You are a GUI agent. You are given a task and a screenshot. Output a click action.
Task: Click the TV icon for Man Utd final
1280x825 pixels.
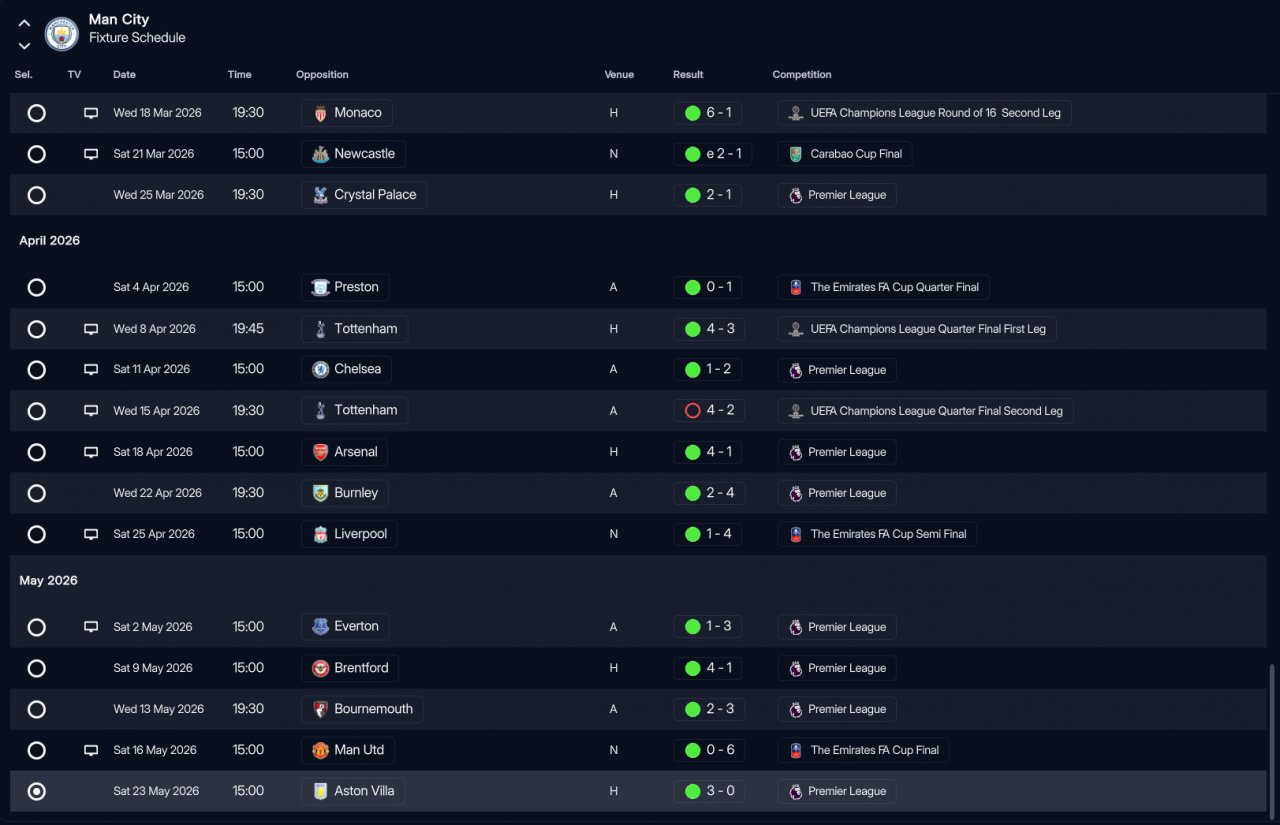pyautogui.click(x=91, y=750)
